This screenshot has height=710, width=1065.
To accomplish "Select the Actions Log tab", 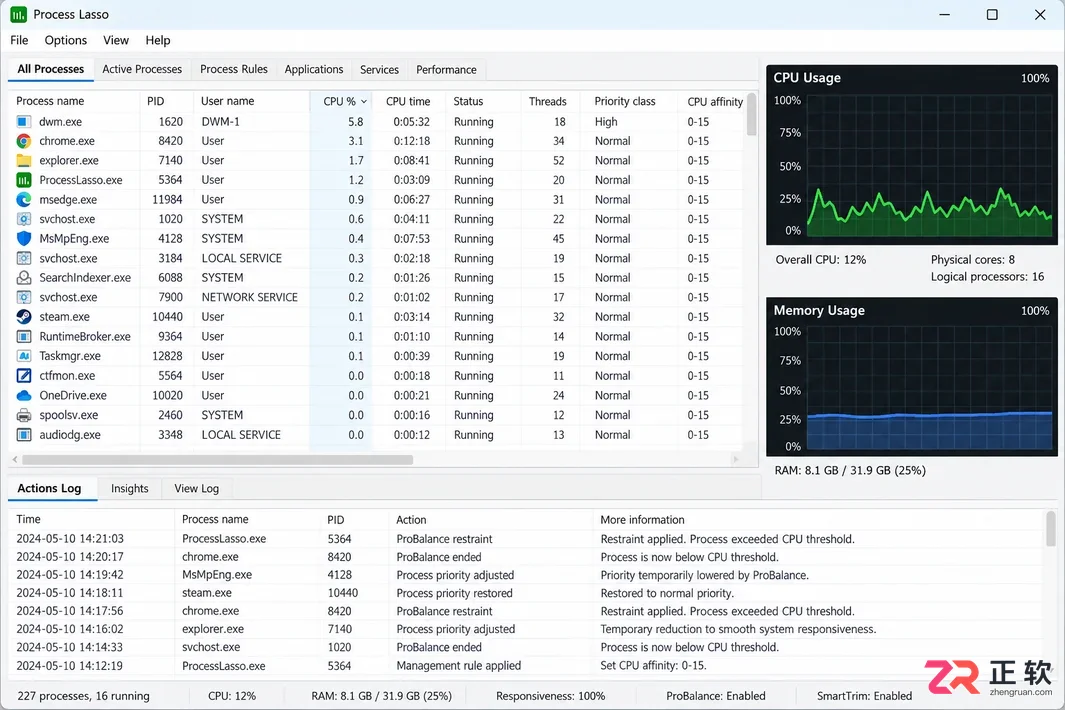I will click(50, 489).
